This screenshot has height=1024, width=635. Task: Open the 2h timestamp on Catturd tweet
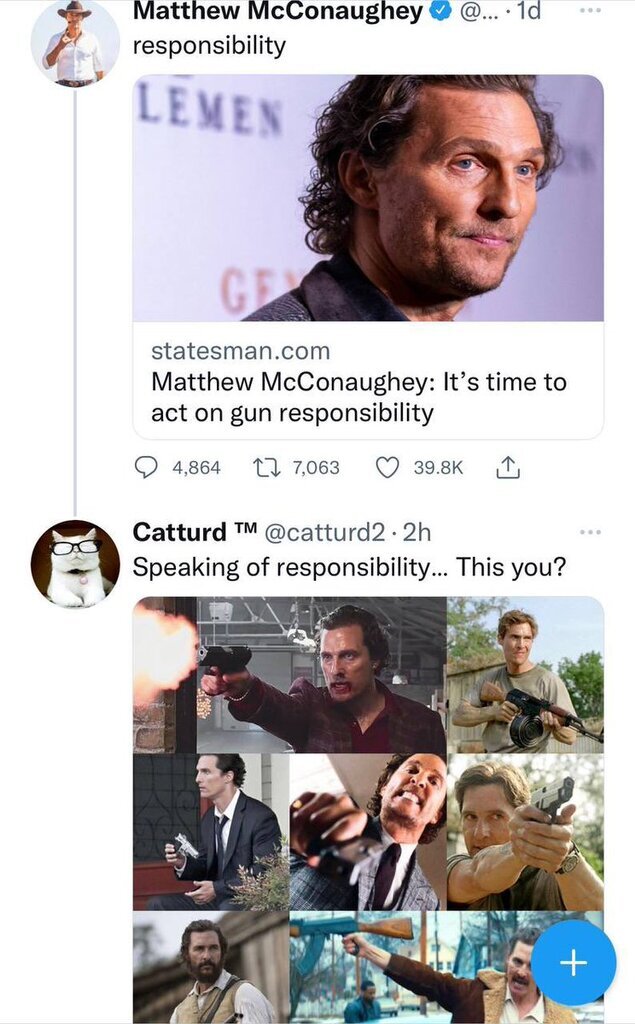coord(417,533)
